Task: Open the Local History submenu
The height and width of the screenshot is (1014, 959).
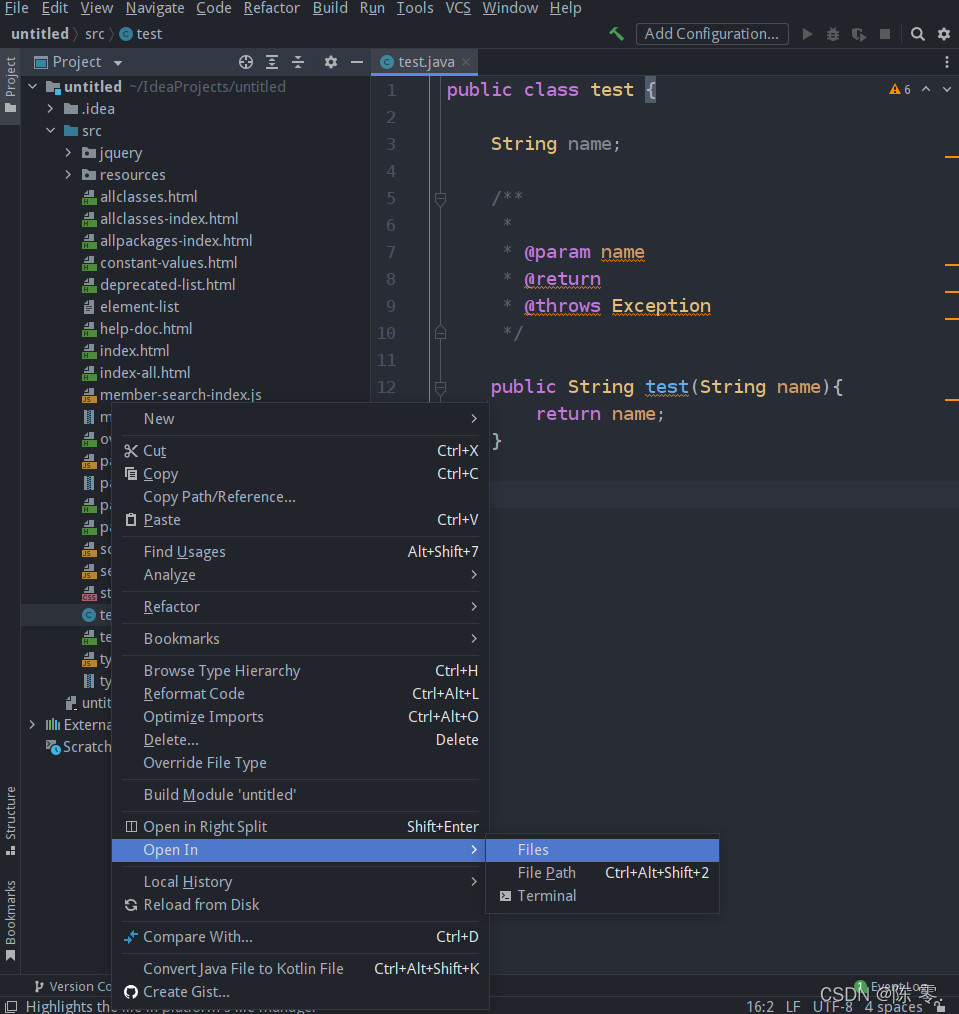Action: click(x=301, y=881)
